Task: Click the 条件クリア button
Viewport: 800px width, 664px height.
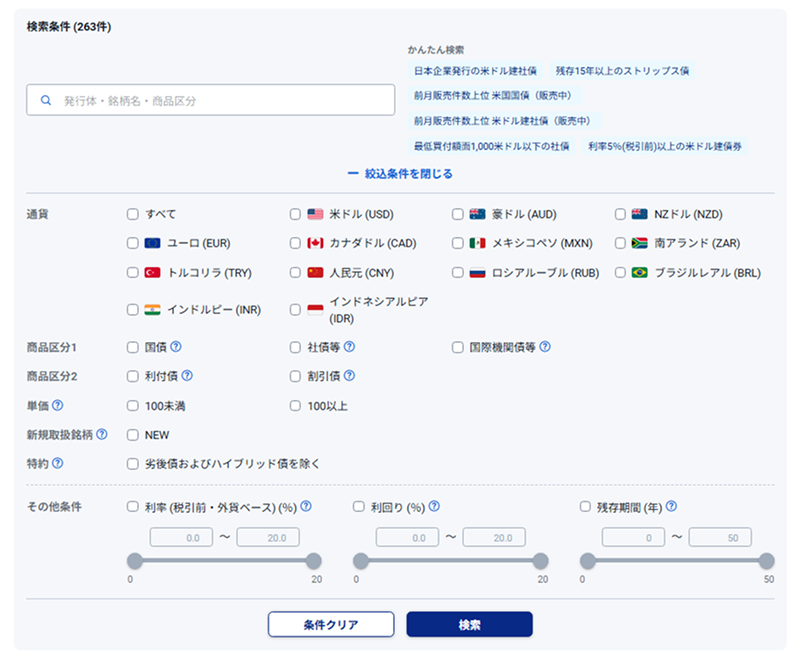Action: [330, 624]
